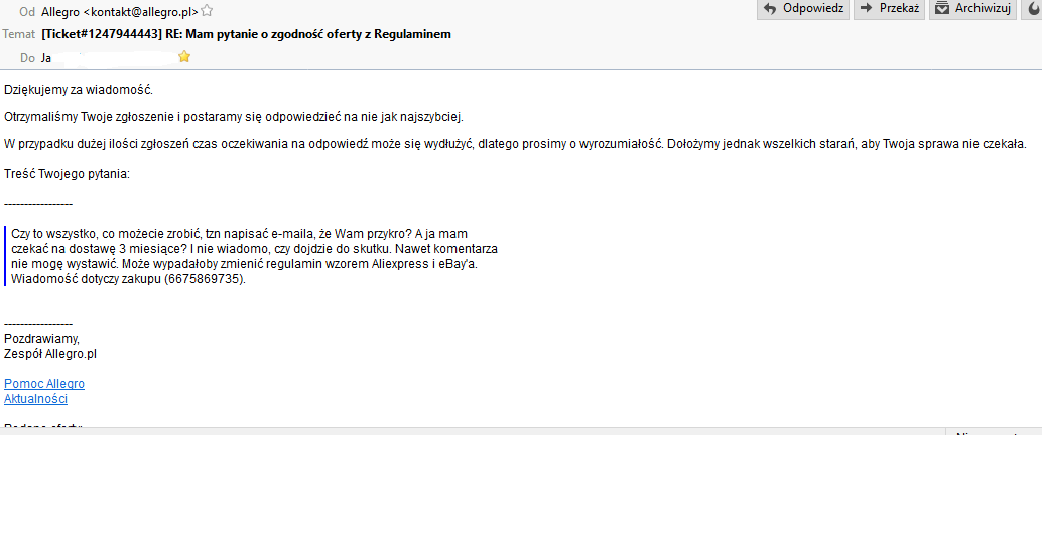Click the forward arrow icon in Przekaż
Viewport: 1042px width, 540px height.
[x=867, y=8]
